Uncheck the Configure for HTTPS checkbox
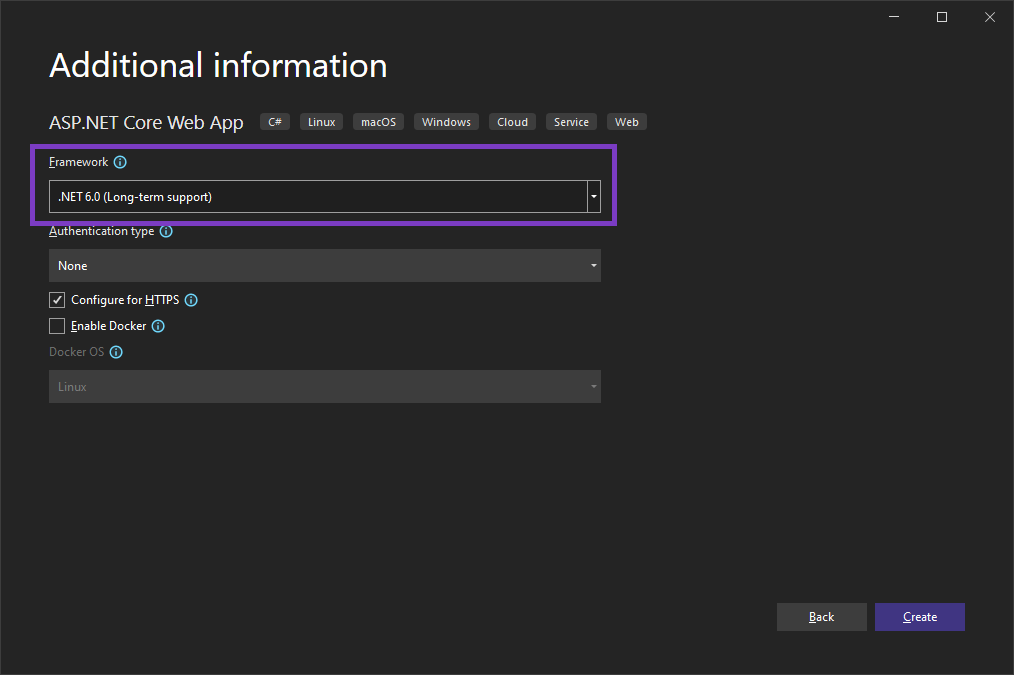This screenshot has width=1014, height=675. tap(57, 300)
